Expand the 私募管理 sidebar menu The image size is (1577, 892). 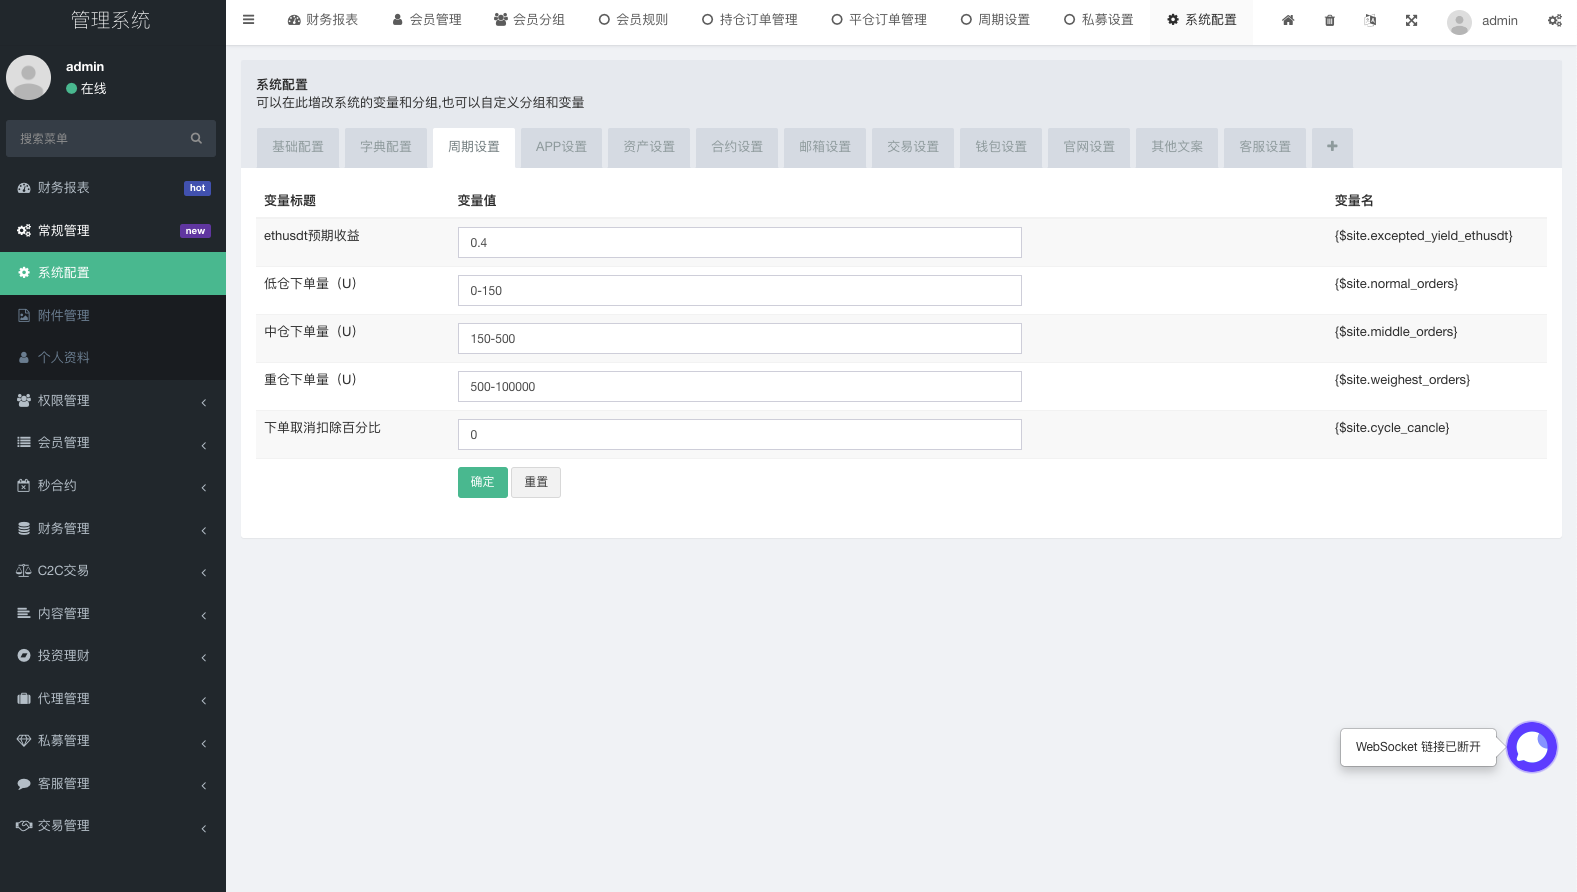[x=112, y=740]
